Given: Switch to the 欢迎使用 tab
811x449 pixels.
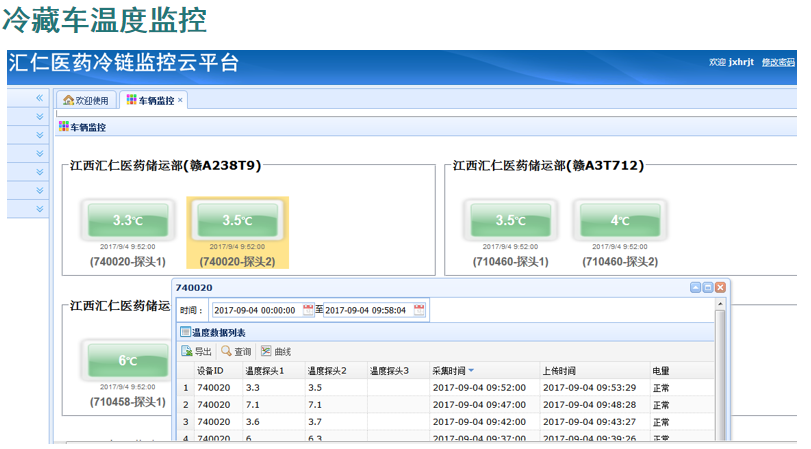Looking at the screenshot, I should click(86, 100).
